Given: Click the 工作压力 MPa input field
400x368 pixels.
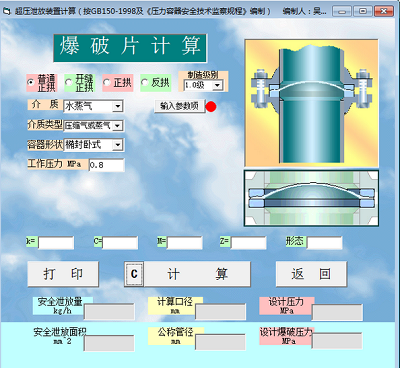Looking at the screenshot, I should [x=107, y=165].
